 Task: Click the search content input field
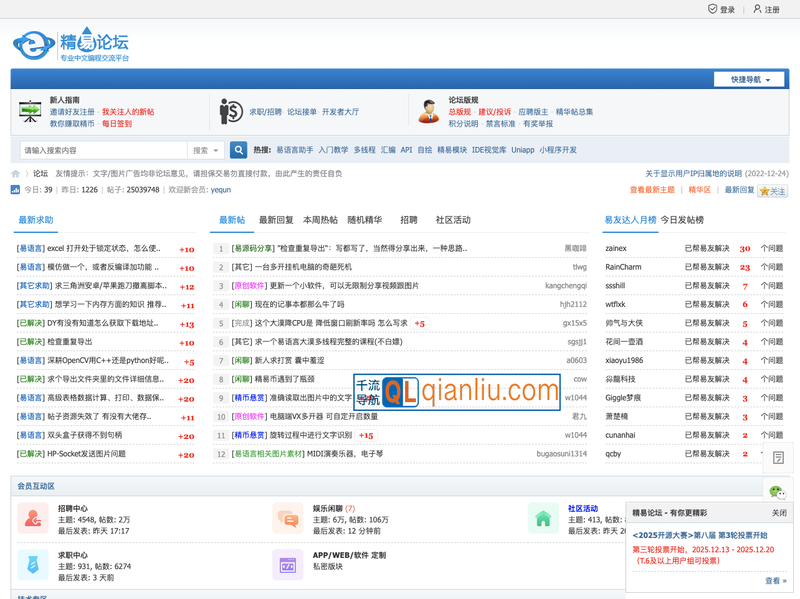[x=100, y=151]
